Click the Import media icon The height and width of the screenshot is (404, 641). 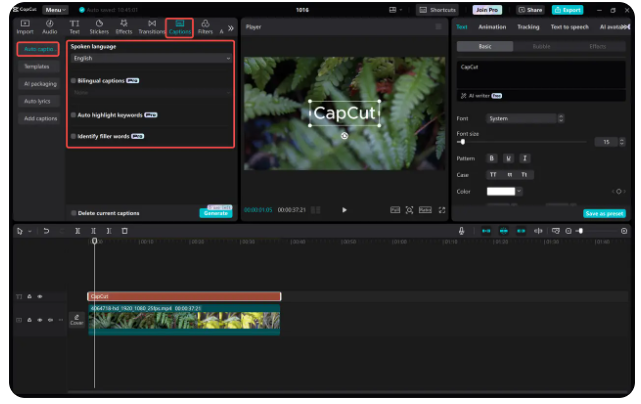25,25
